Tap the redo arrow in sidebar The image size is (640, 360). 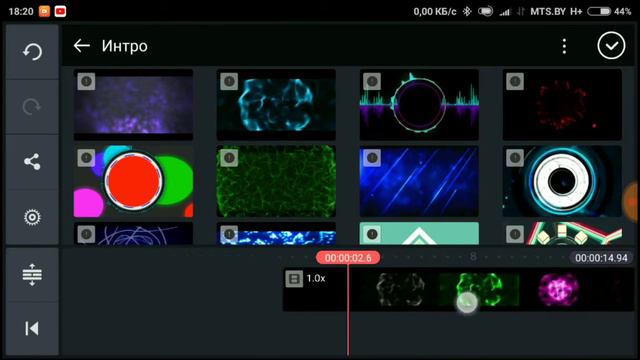[x=32, y=107]
